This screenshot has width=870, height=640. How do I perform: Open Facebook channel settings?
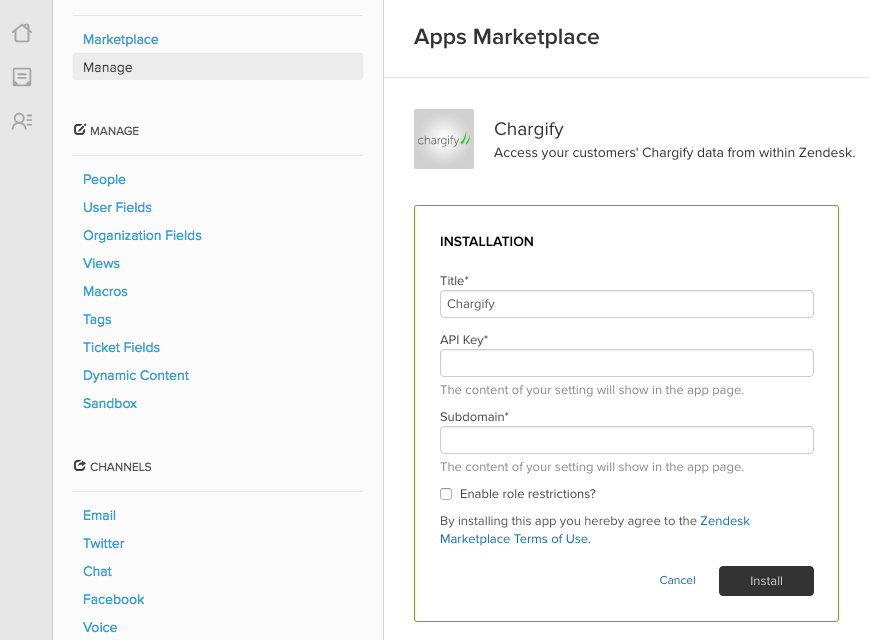click(x=114, y=599)
